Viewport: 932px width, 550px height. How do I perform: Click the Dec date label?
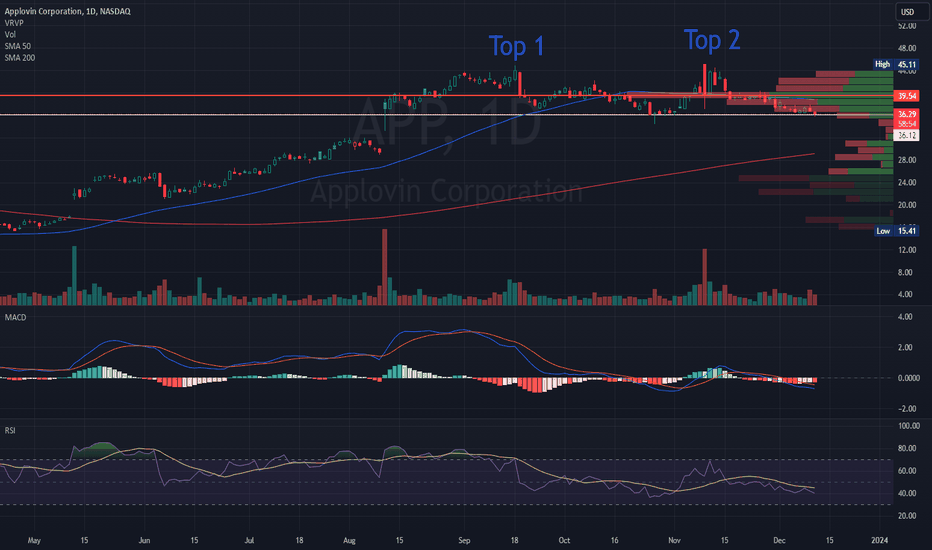click(x=779, y=540)
